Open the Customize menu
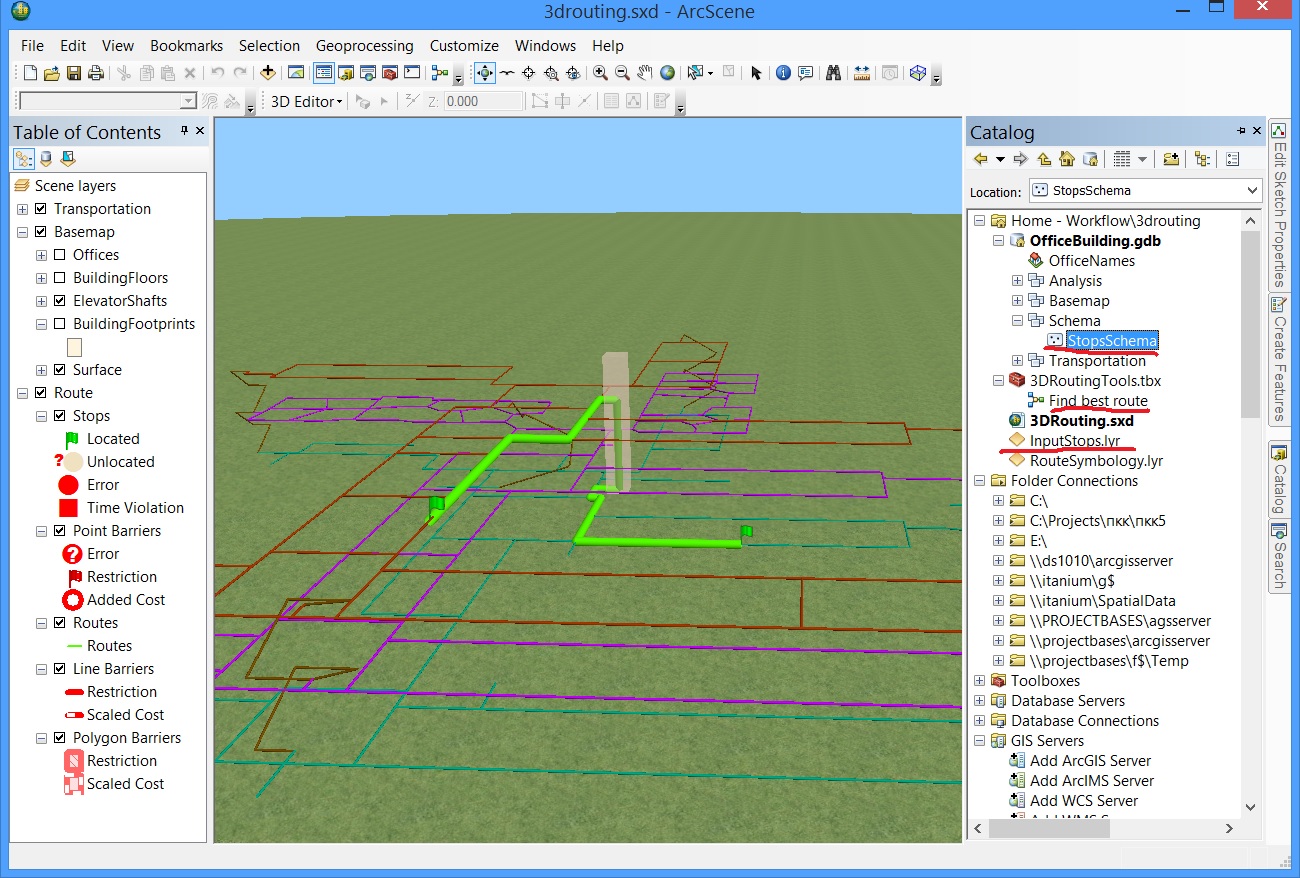1300x878 pixels. [x=464, y=45]
